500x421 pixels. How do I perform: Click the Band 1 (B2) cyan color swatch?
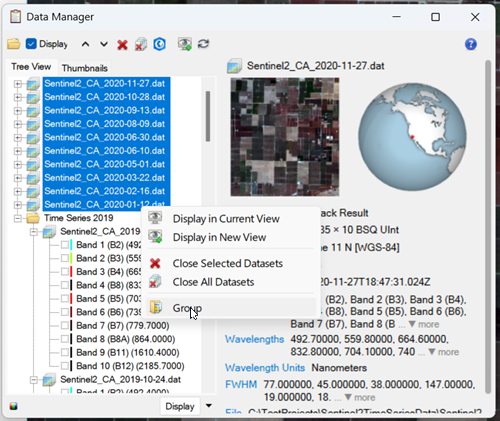click(x=71, y=245)
